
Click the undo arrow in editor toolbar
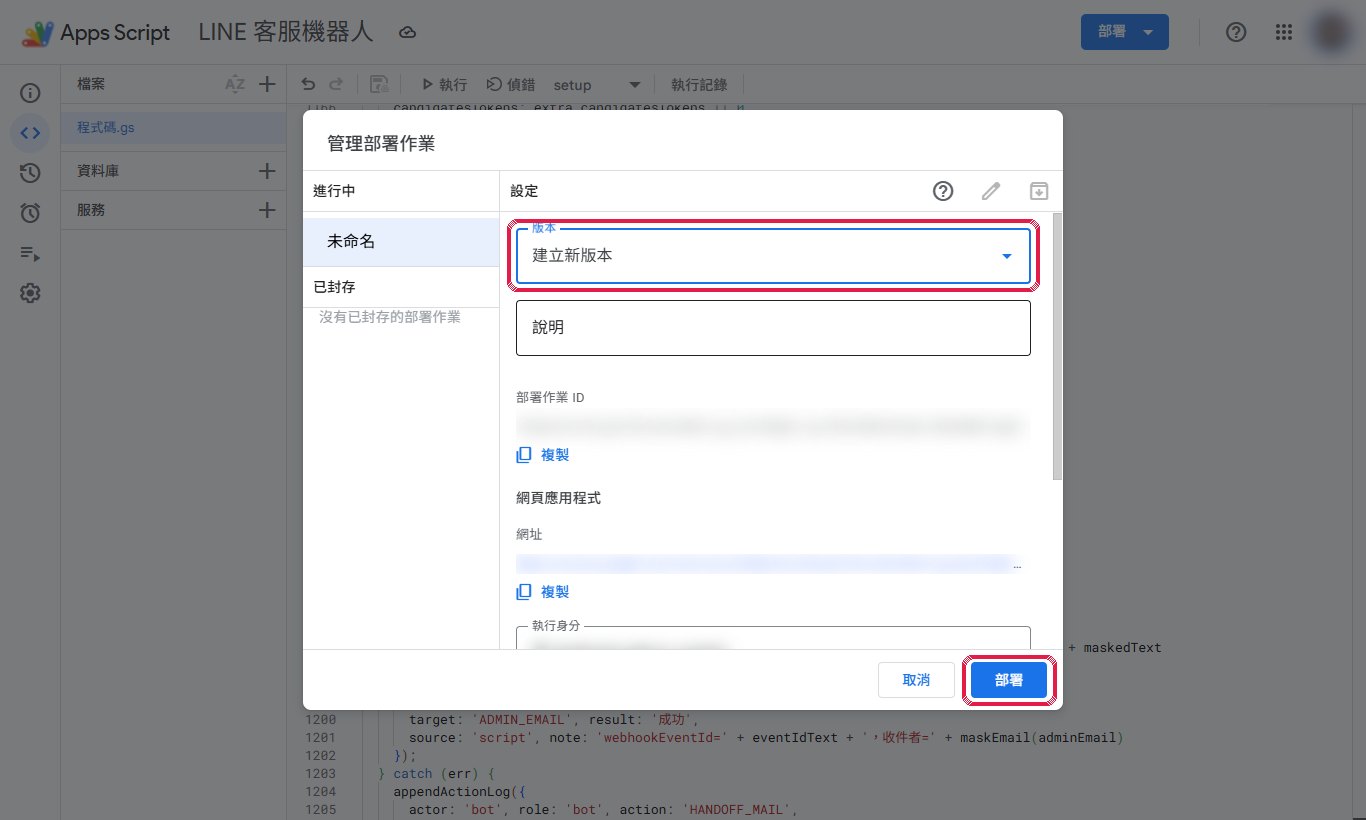[x=308, y=85]
